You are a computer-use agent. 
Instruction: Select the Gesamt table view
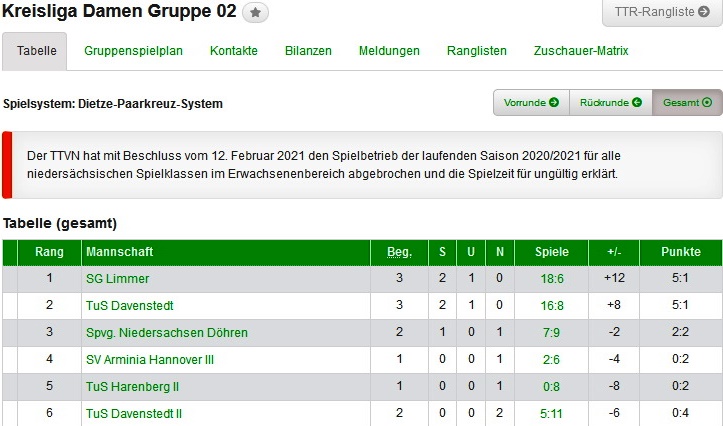[x=687, y=102]
